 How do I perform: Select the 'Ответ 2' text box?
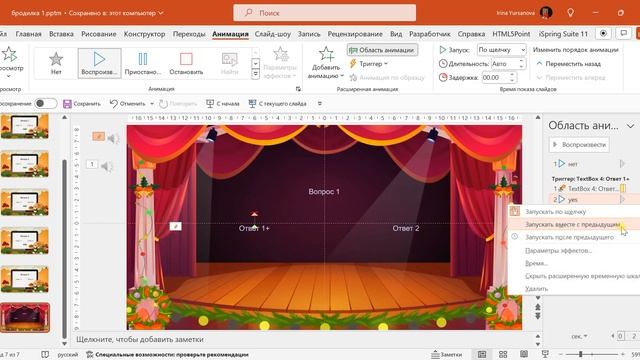pyautogui.click(x=406, y=228)
